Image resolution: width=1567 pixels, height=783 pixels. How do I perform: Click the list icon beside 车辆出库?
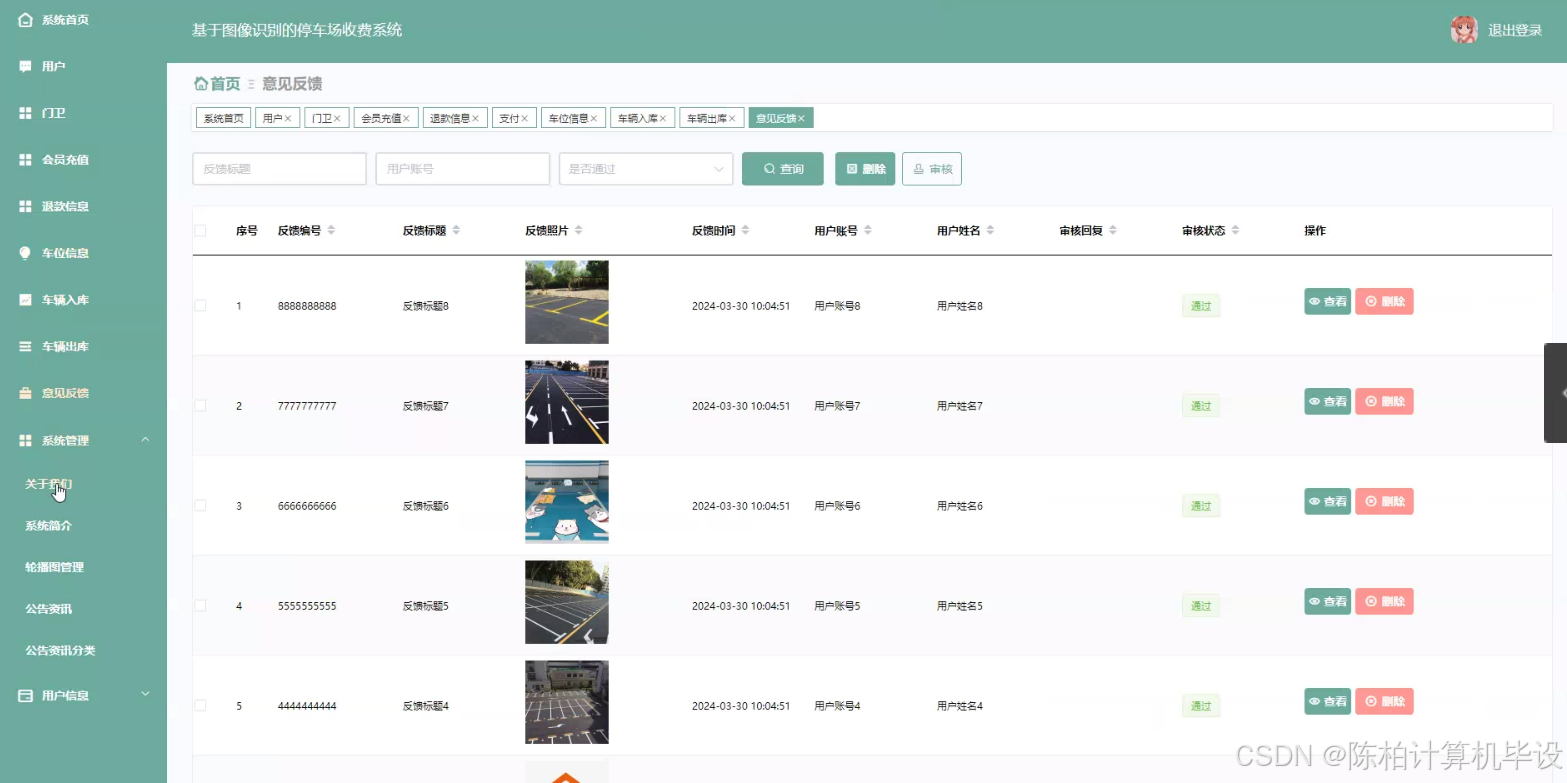coord(26,347)
